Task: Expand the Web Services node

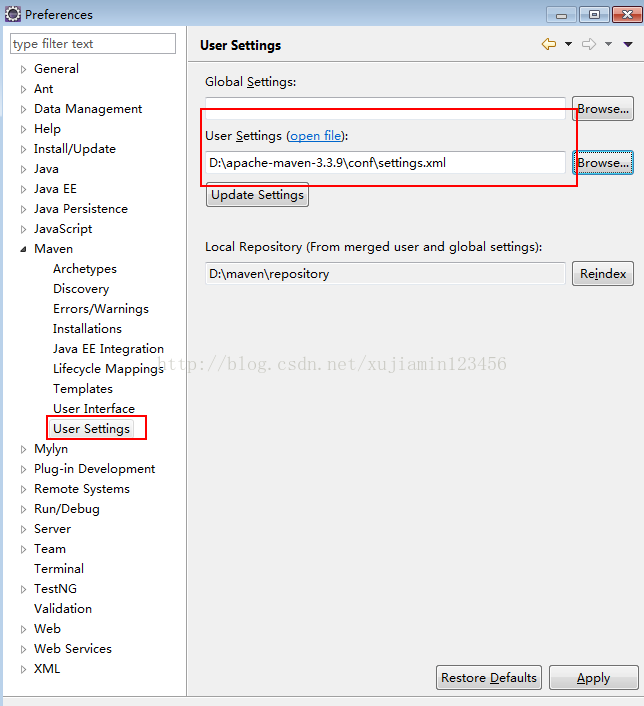Action: 23,649
